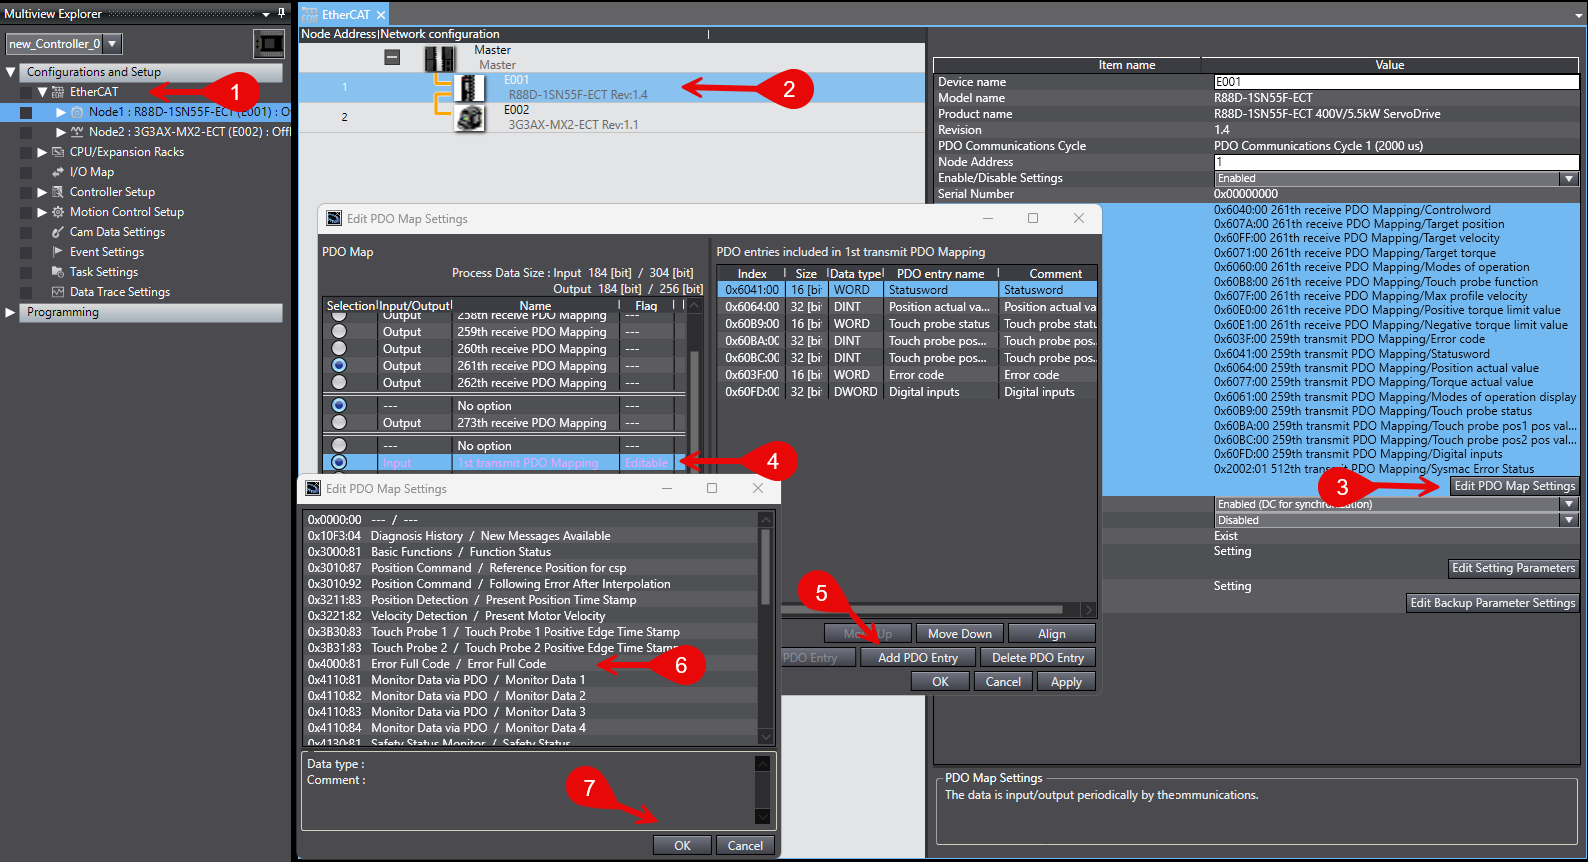This screenshot has width=1588, height=862.
Task: Click the Task Settings icon
Action: (x=58, y=272)
